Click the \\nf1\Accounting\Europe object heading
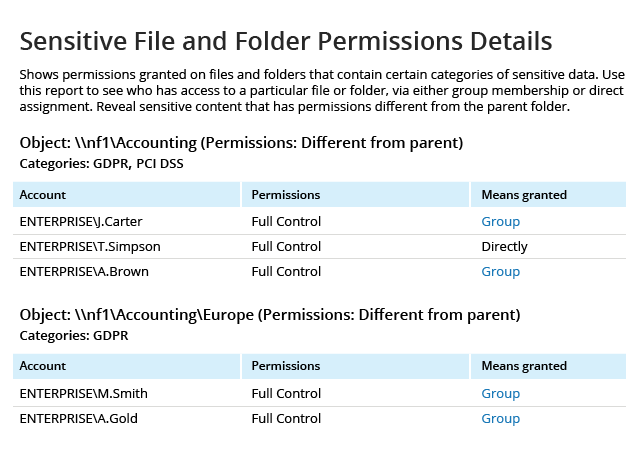Screen dimensions: 640x450 (x=270, y=315)
